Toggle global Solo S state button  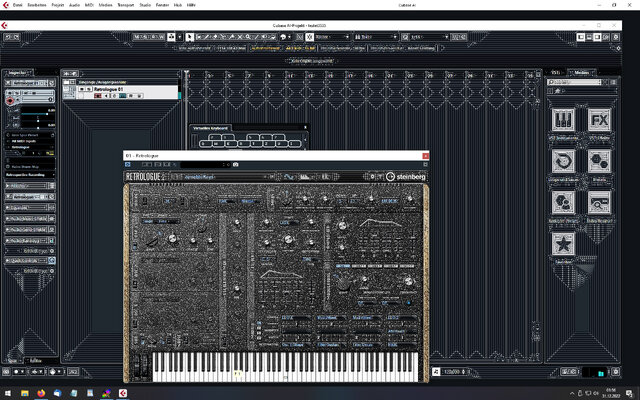coord(145,37)
